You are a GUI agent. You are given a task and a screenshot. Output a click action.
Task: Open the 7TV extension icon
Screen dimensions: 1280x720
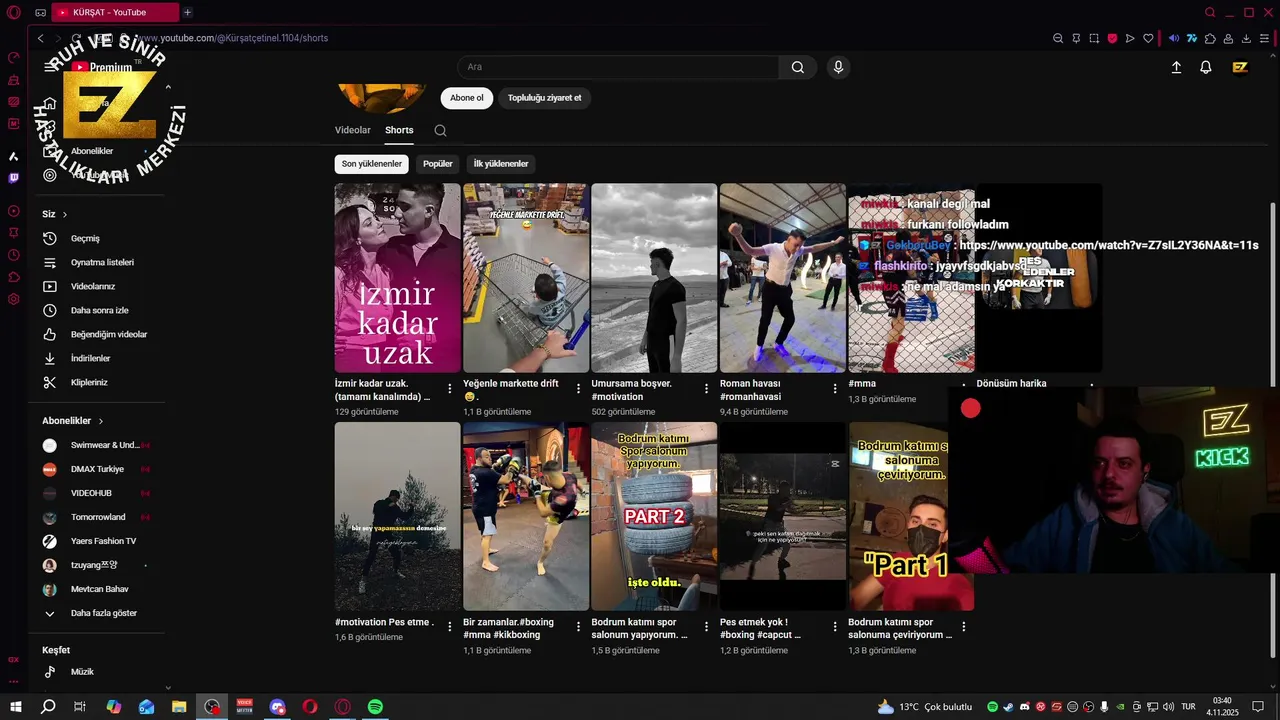coord(1192,38)
